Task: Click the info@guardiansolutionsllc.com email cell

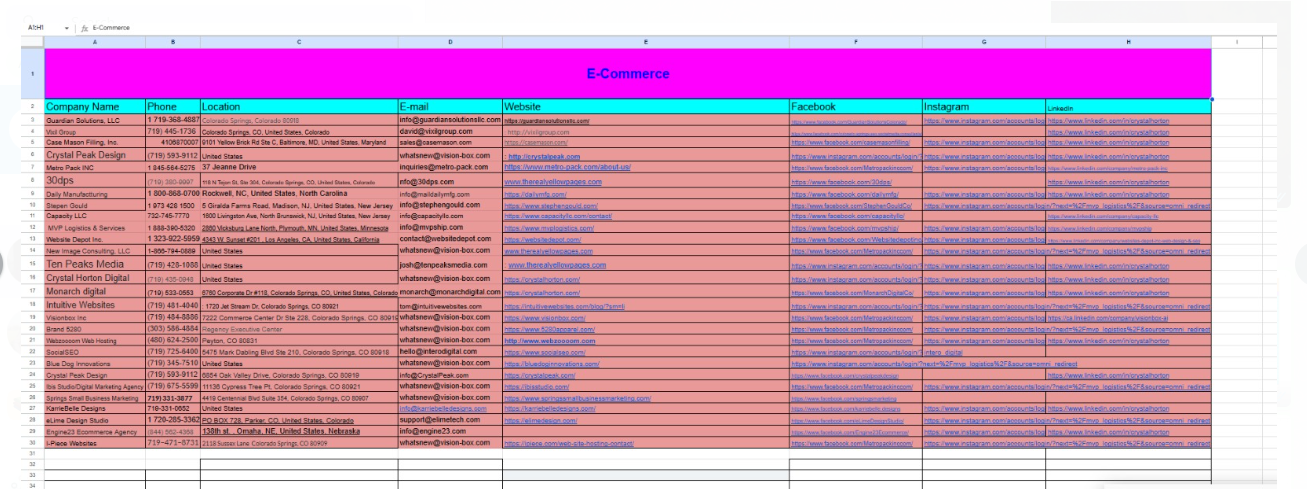Action: tap(450, 120)
